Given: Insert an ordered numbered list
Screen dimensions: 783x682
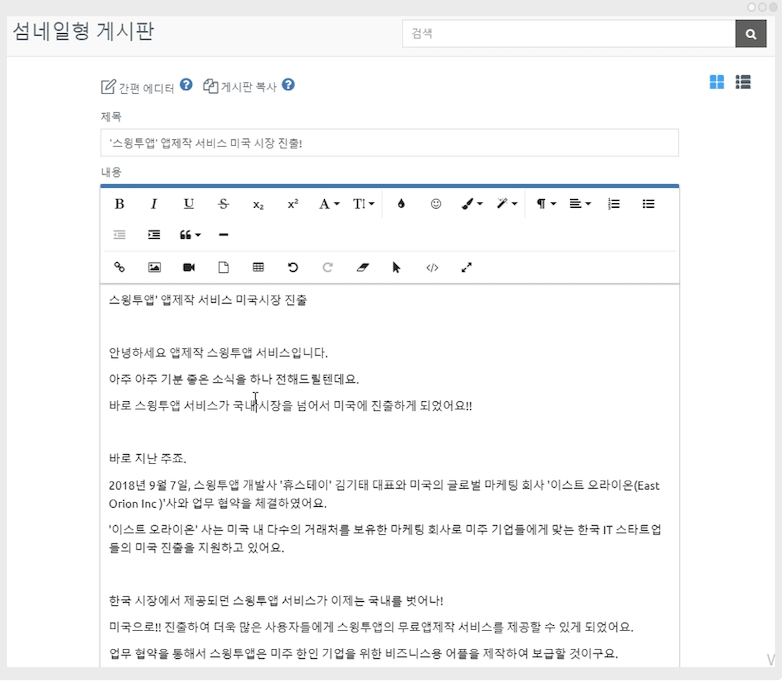Looking at the screenshot, I should 614,204.
